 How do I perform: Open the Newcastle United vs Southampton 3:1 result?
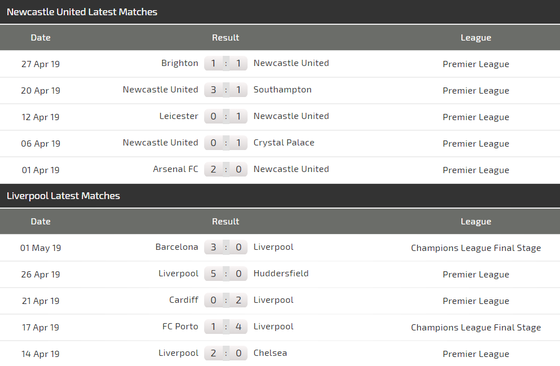coord(226,90)
